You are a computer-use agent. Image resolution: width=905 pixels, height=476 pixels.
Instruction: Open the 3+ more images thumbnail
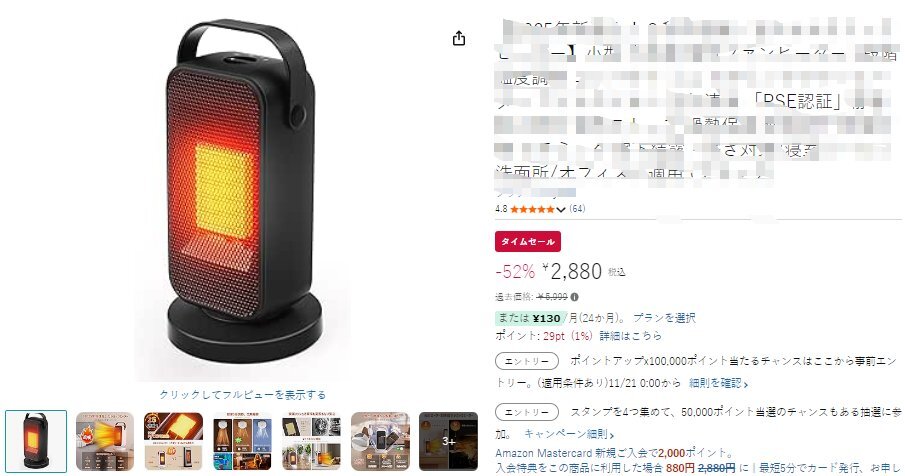(448, 441)
